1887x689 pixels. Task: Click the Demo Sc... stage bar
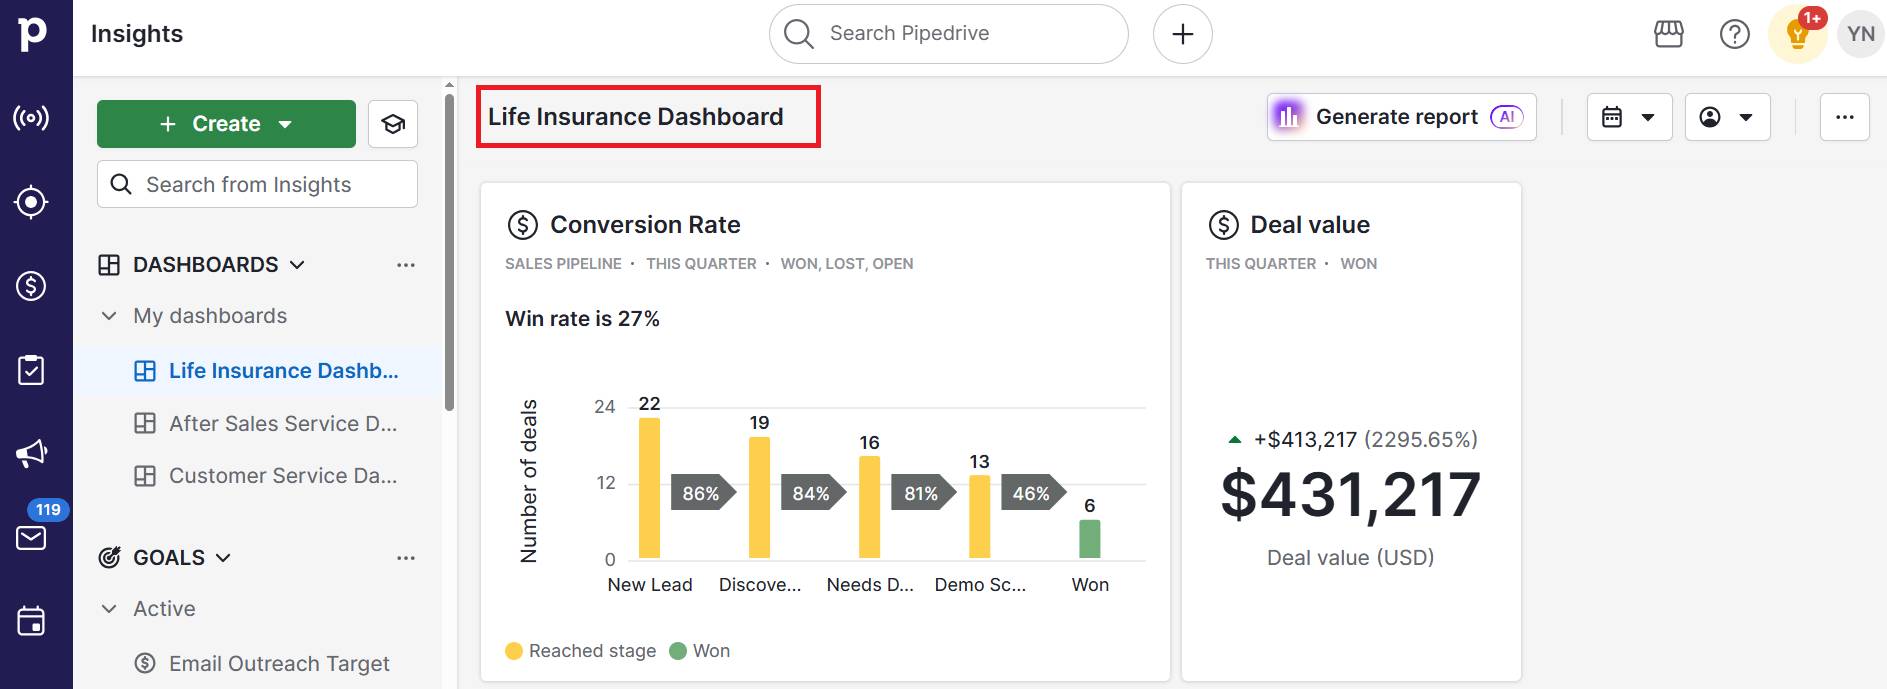coord(980,517)
